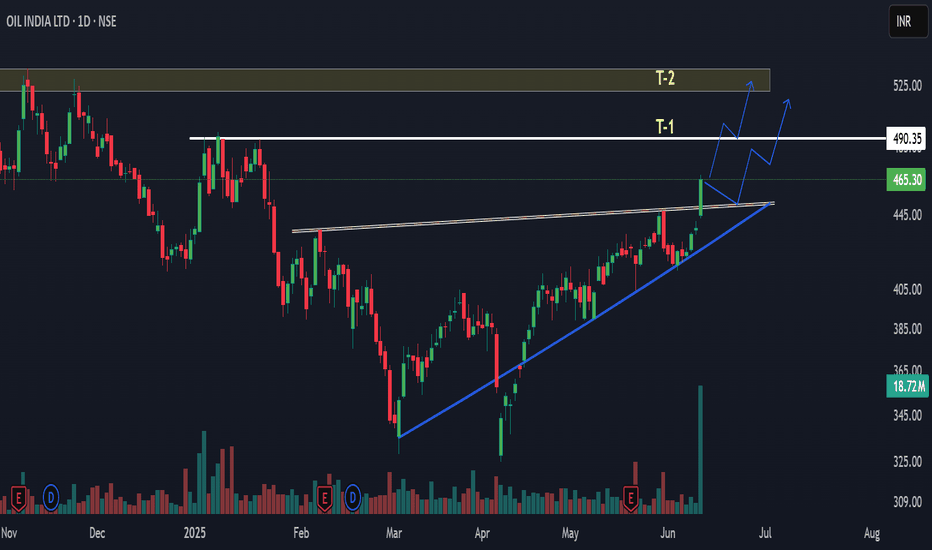Click the dividend 'D' marker in February

(353, 497)
